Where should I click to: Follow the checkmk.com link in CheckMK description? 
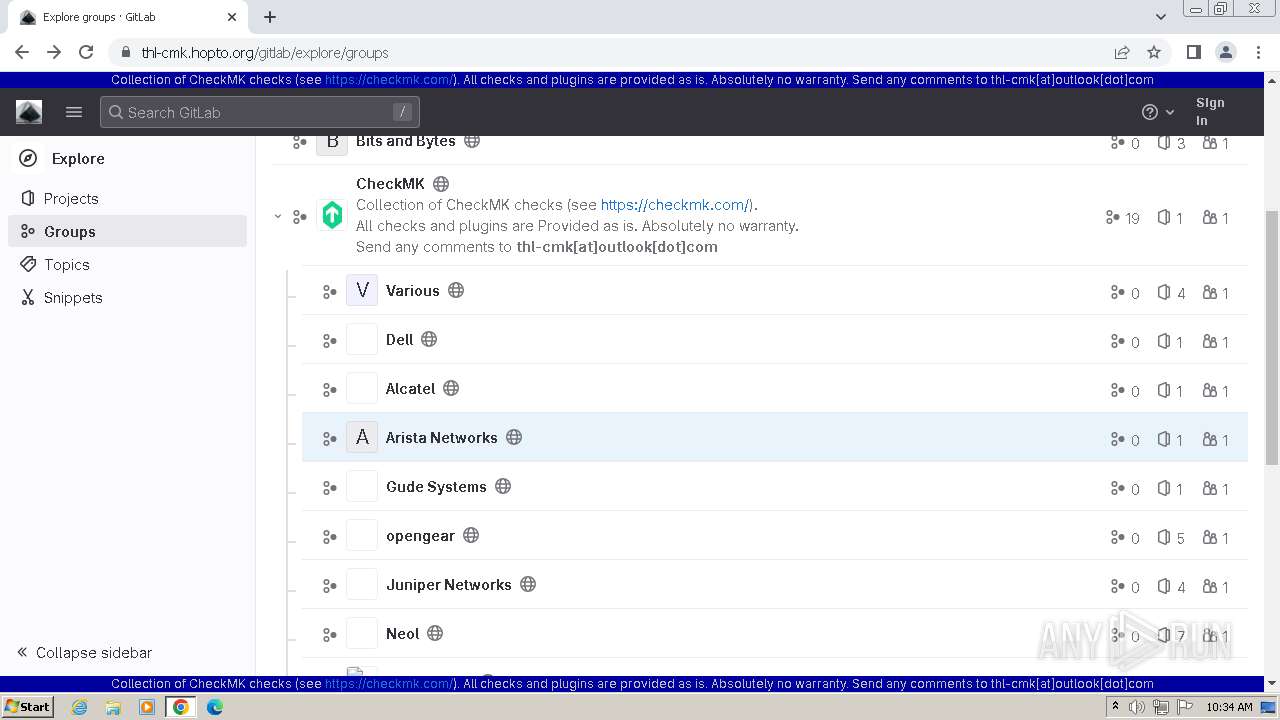tap(676, 204)
